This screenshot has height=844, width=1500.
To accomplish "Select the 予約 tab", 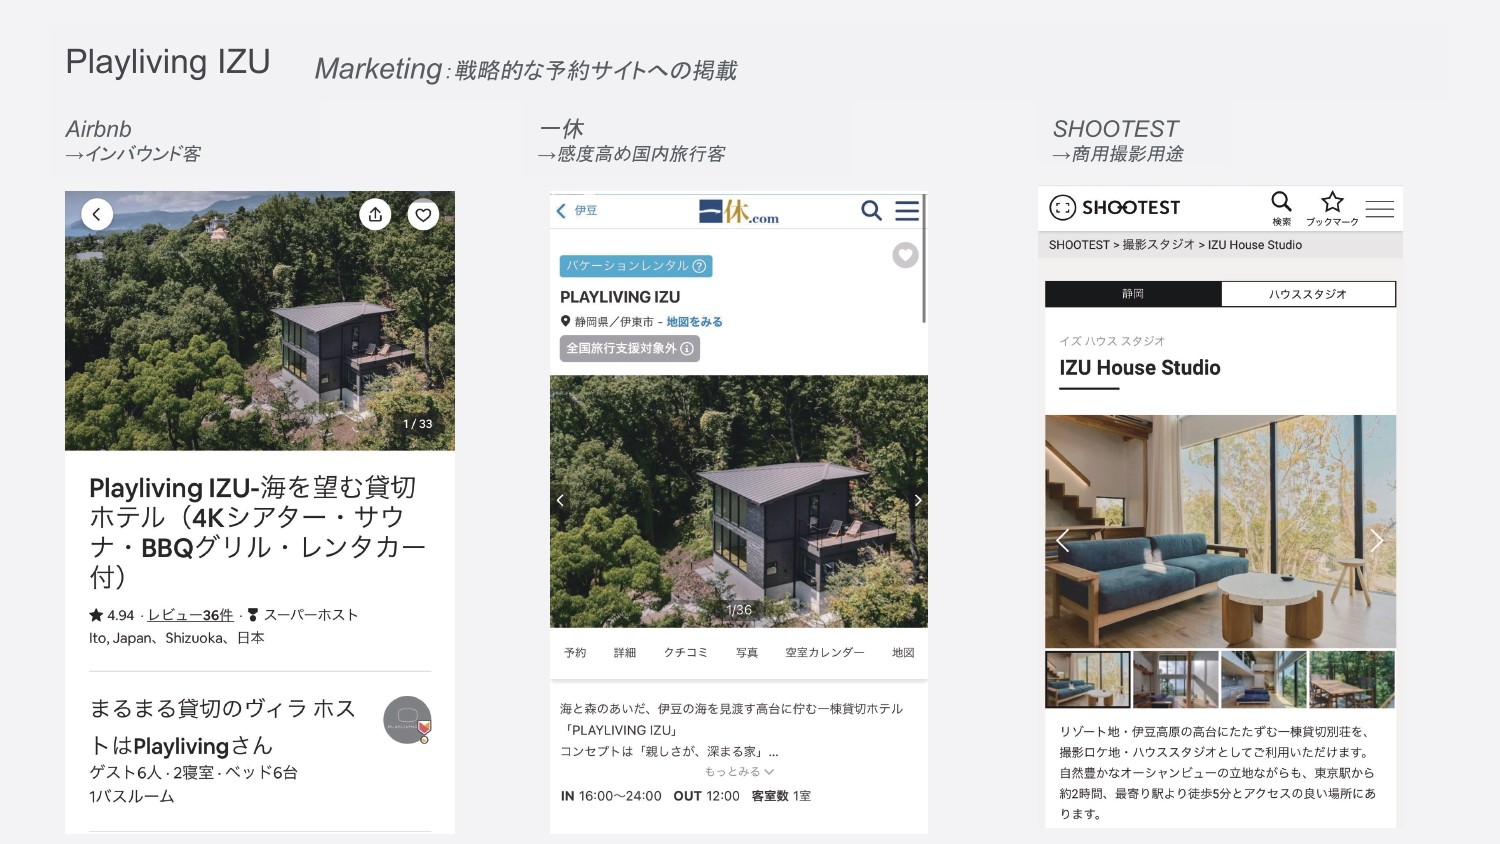I will tap(575, 652).
